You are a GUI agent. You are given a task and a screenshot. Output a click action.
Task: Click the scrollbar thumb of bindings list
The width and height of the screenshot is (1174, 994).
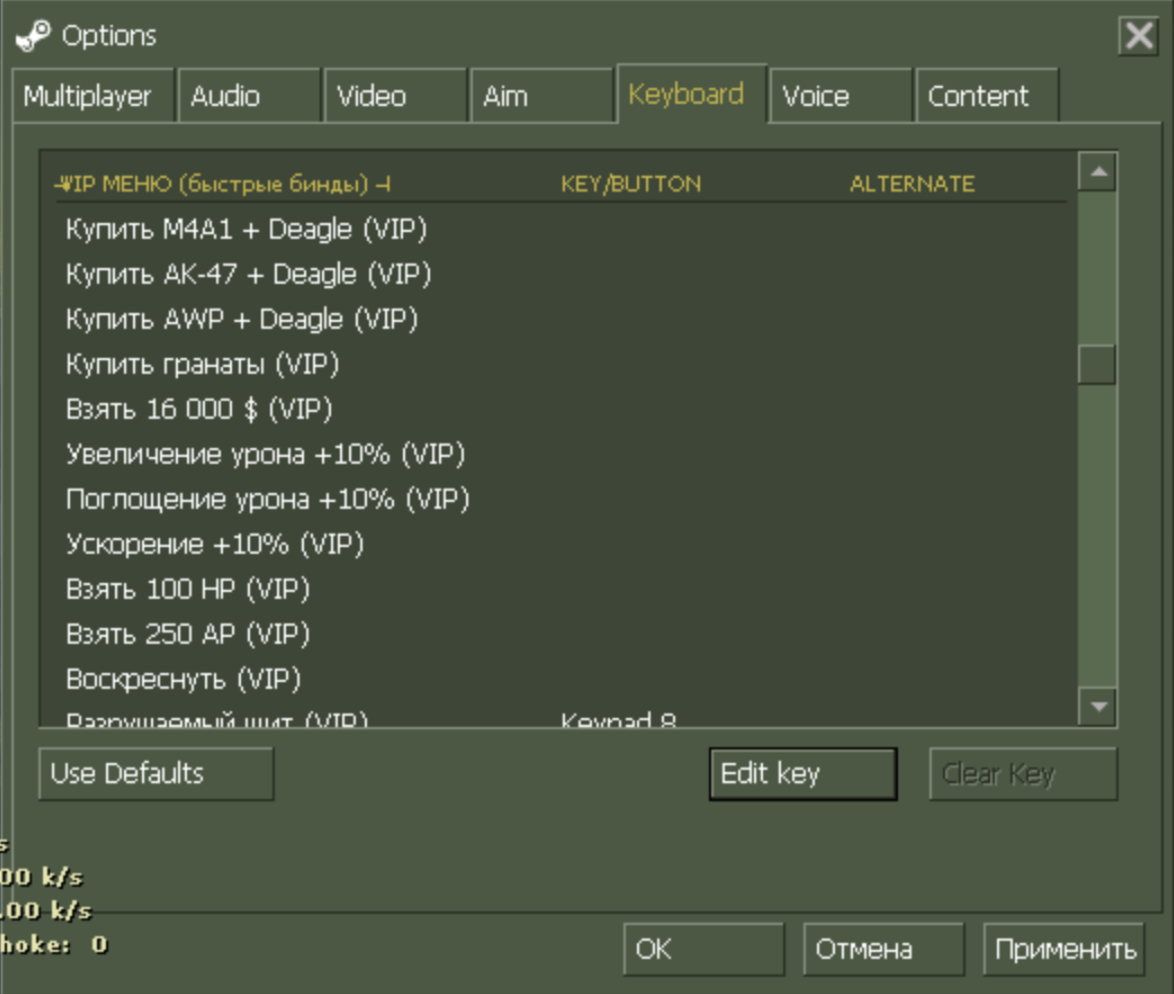pyautogui.click(x=1098, y=365)
